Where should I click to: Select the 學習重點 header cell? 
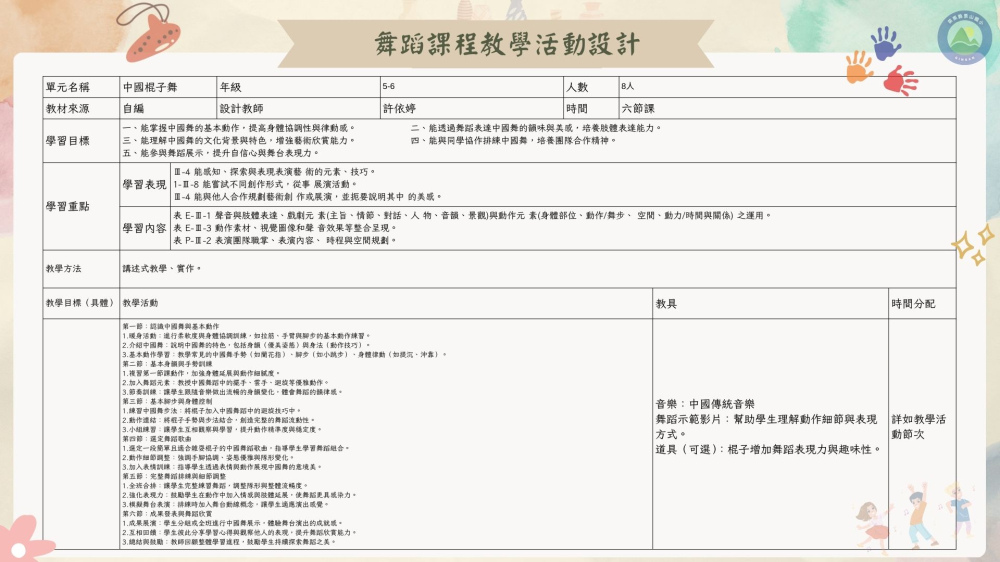tap(81, 206)
